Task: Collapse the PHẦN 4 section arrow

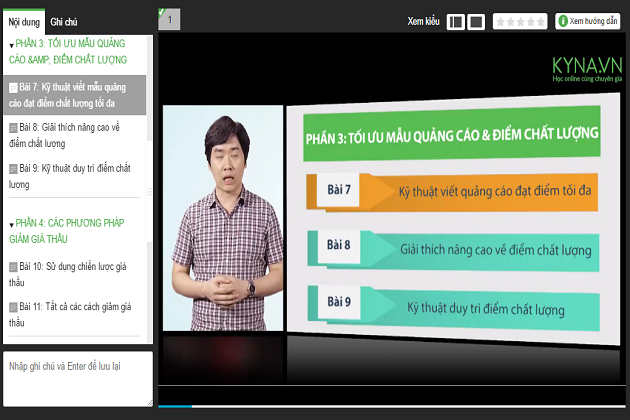Action: click(x=11, y=224)
